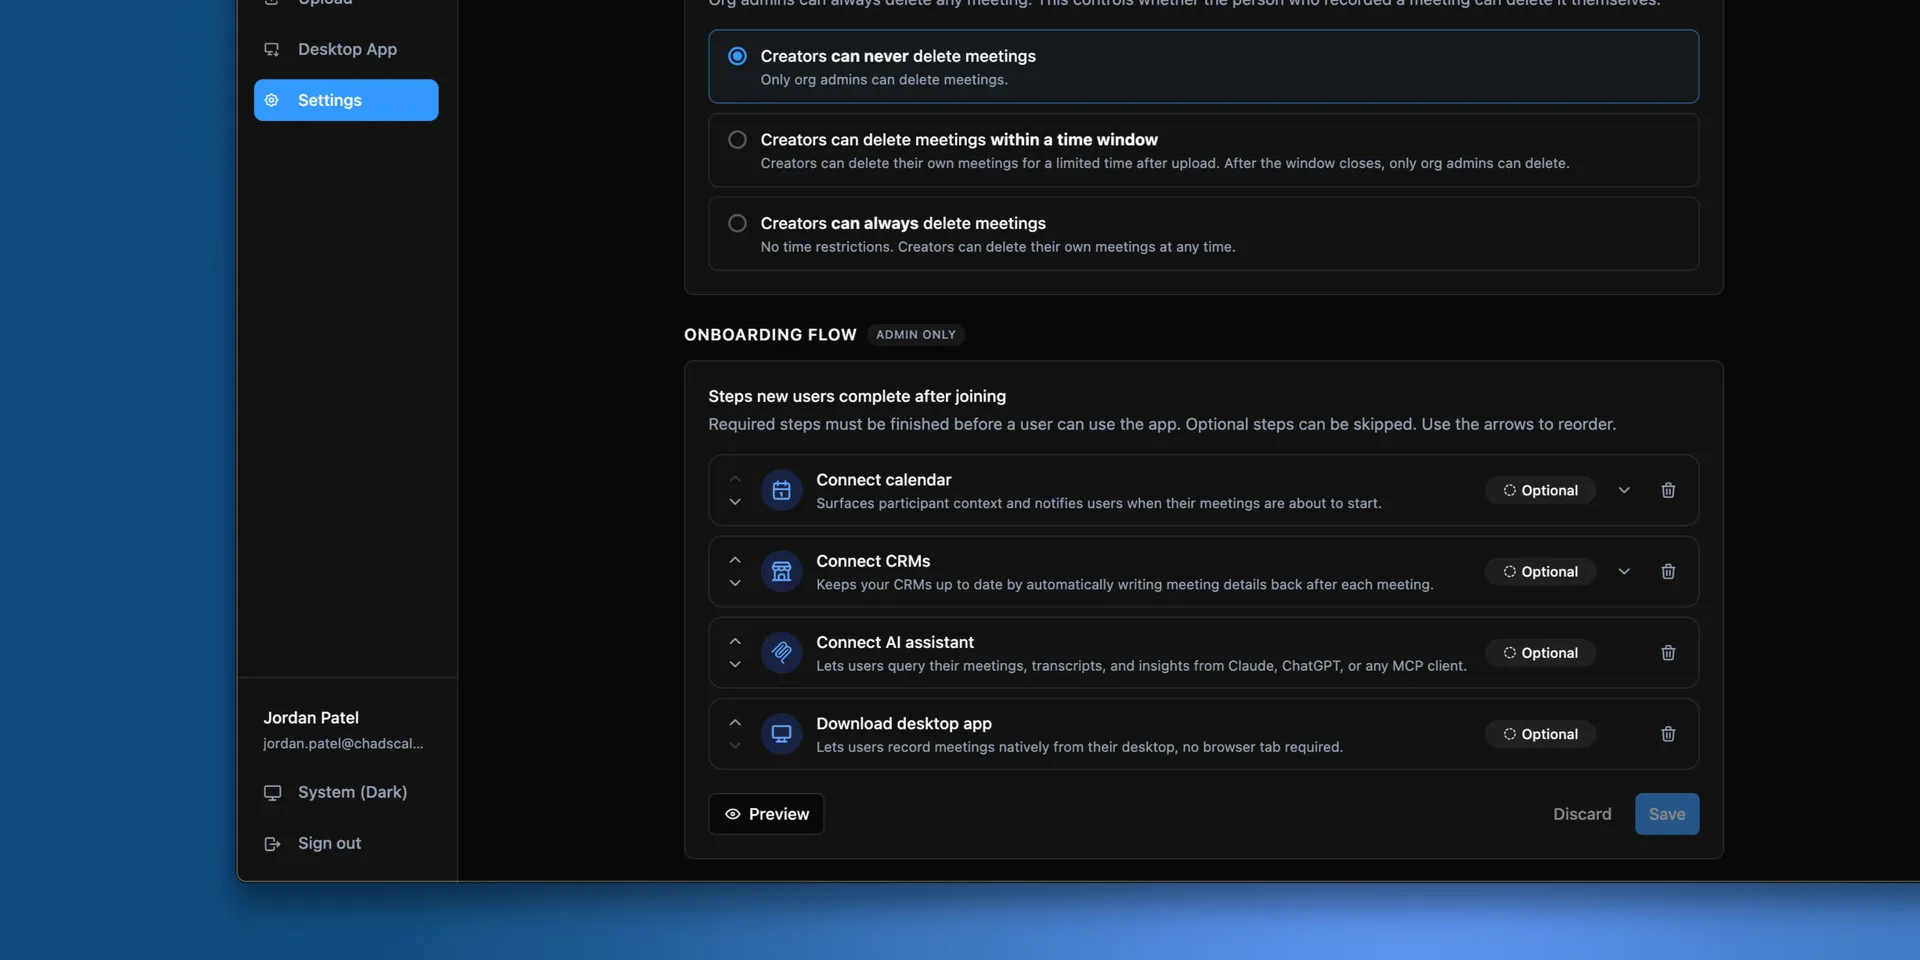Choose delete meetings within a time window
Image resolution: width=1920 pixels, height=960 pixels.
pos(1203,150)
